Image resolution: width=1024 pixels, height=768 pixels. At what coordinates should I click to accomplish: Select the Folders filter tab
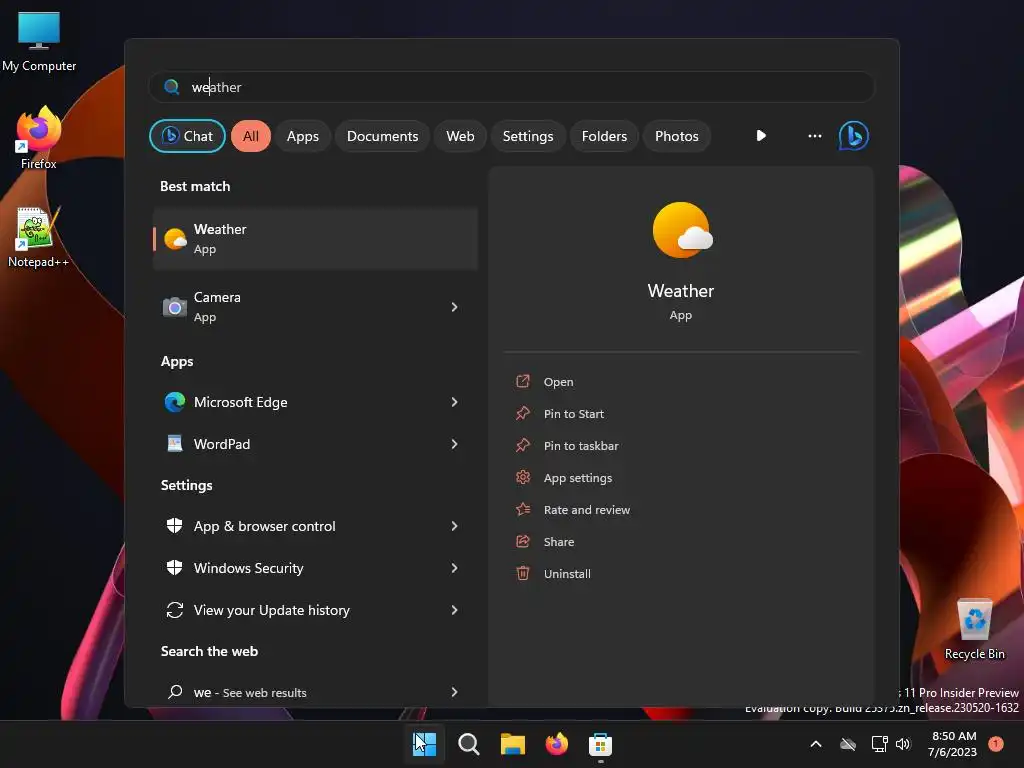coord(604,136)
